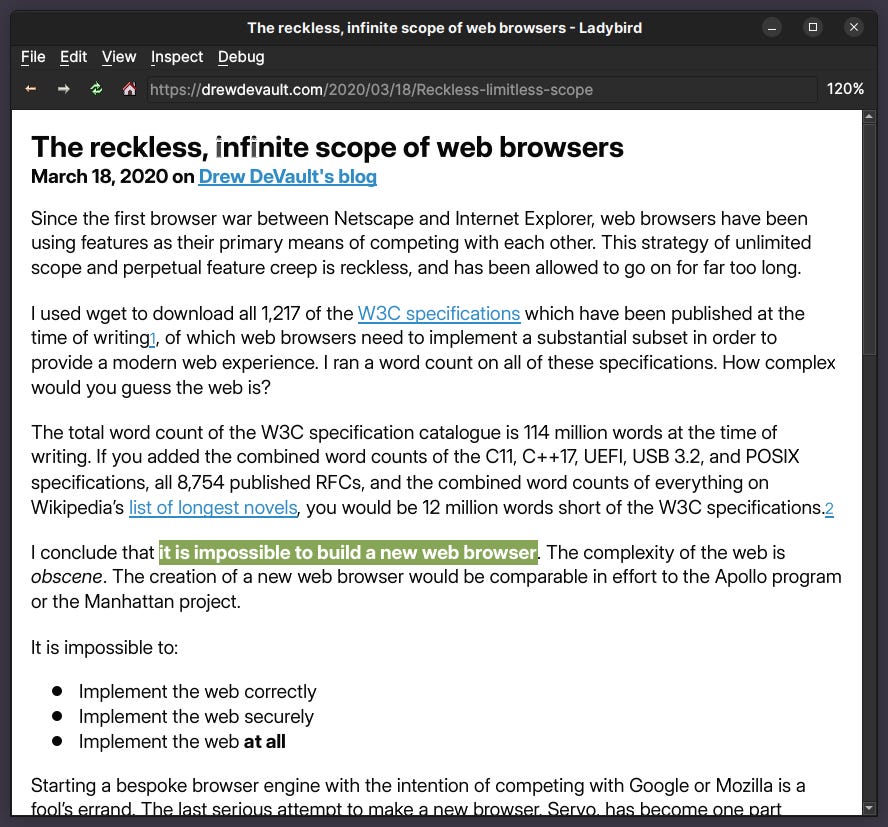The height and width of the screenshot is (827, 888).
Task: Click footnote 1 after 'time of writing'
Action: click(152, 339)
